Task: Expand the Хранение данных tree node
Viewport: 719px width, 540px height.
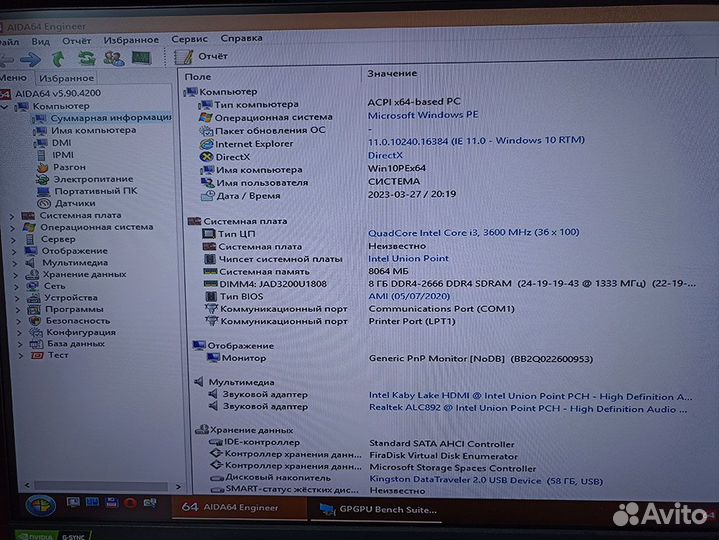Action: pos(16,276)
